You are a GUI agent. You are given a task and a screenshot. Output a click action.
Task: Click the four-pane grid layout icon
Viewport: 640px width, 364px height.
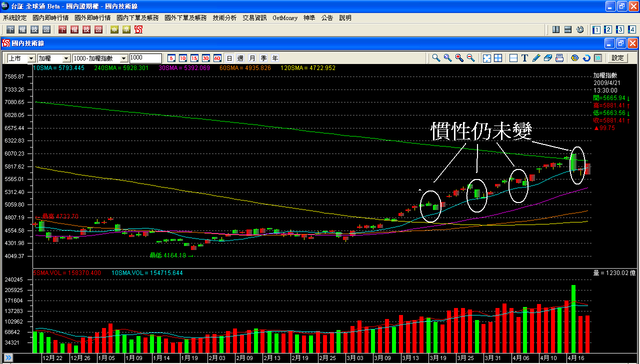pos(498,58)
